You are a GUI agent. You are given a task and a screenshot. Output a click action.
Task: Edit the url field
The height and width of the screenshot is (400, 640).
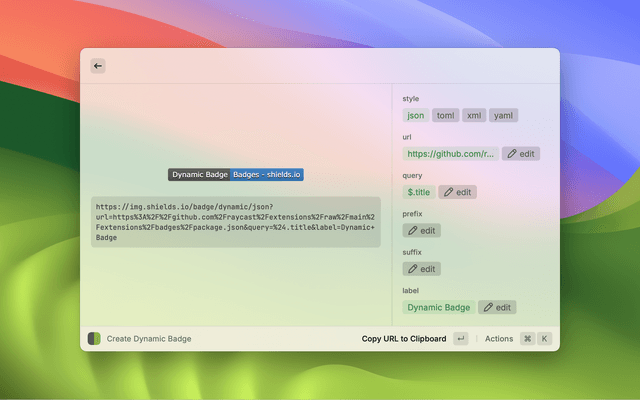(x=520, y=154)
